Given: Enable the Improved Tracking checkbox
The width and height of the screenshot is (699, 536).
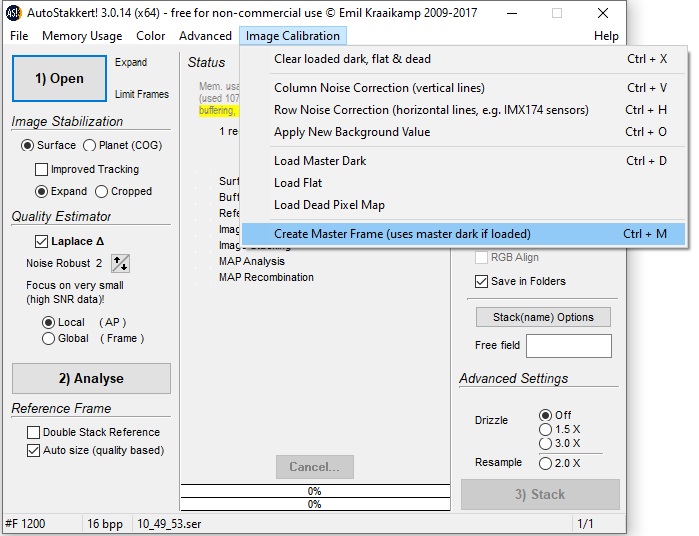Looking at the screenshot, I should 42,170.
